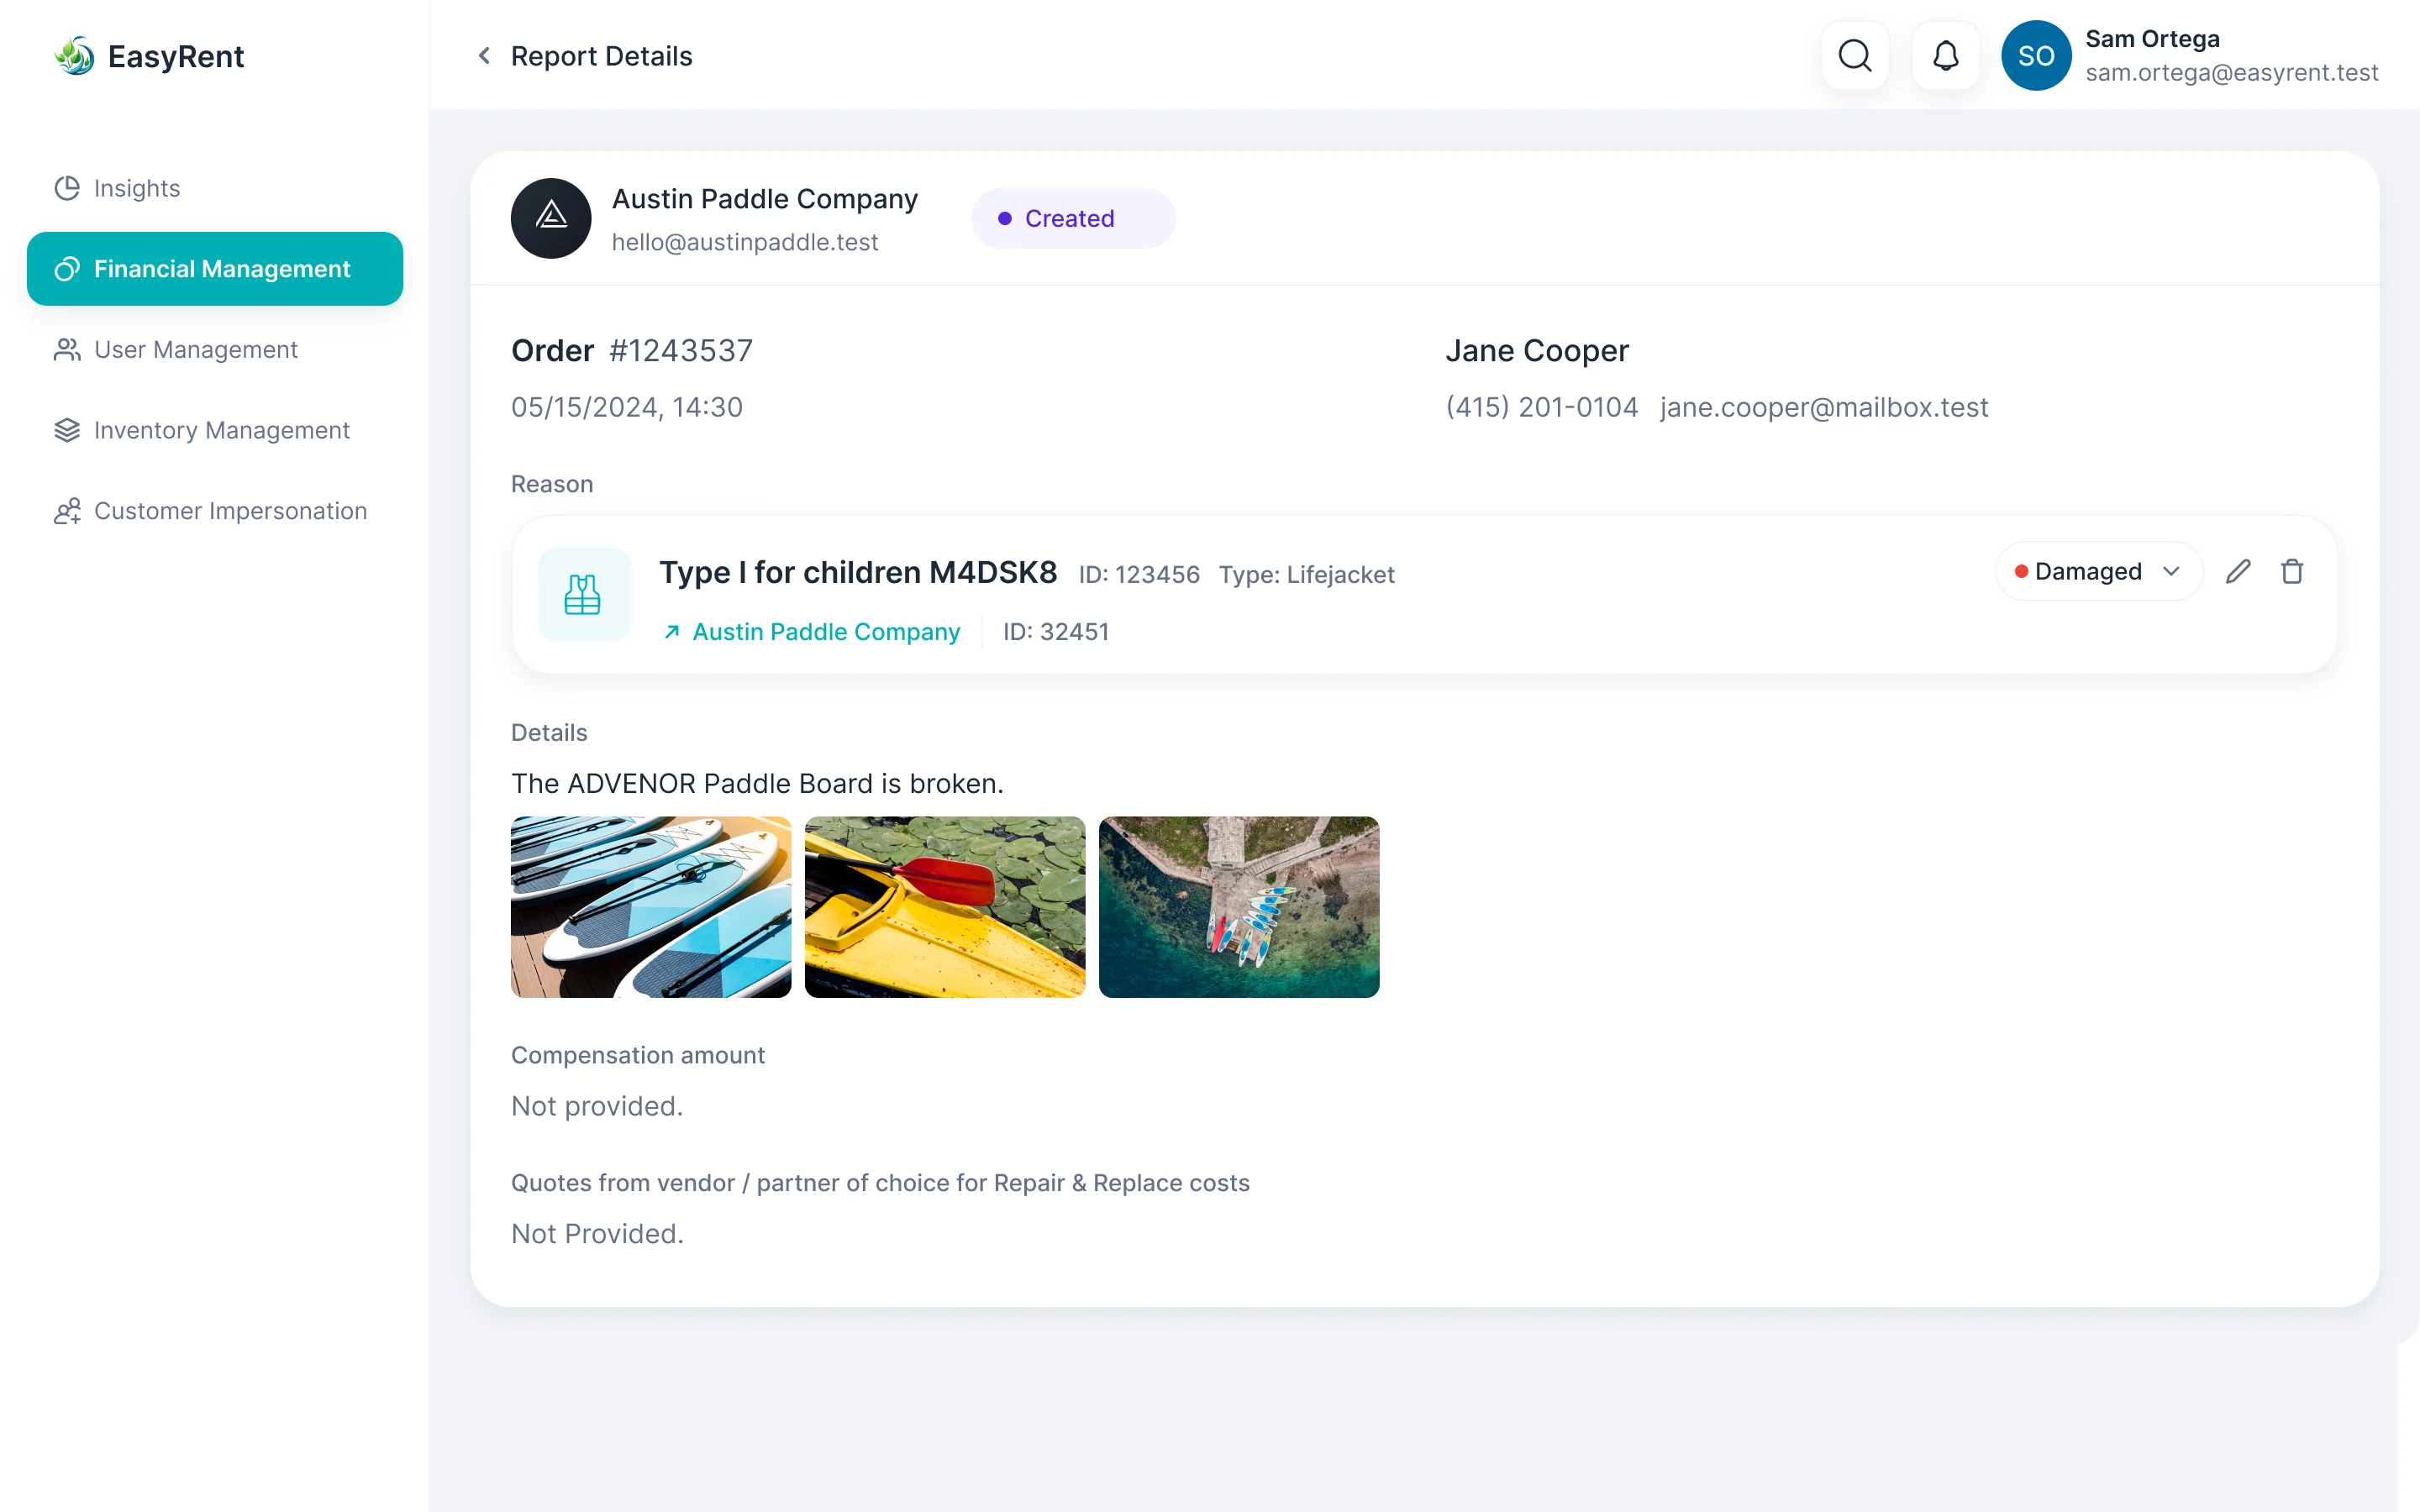Click the jane.cooper@mailbox.test email
This screenshot has width=2420, height=1512.
click(x=1824, y=407)
